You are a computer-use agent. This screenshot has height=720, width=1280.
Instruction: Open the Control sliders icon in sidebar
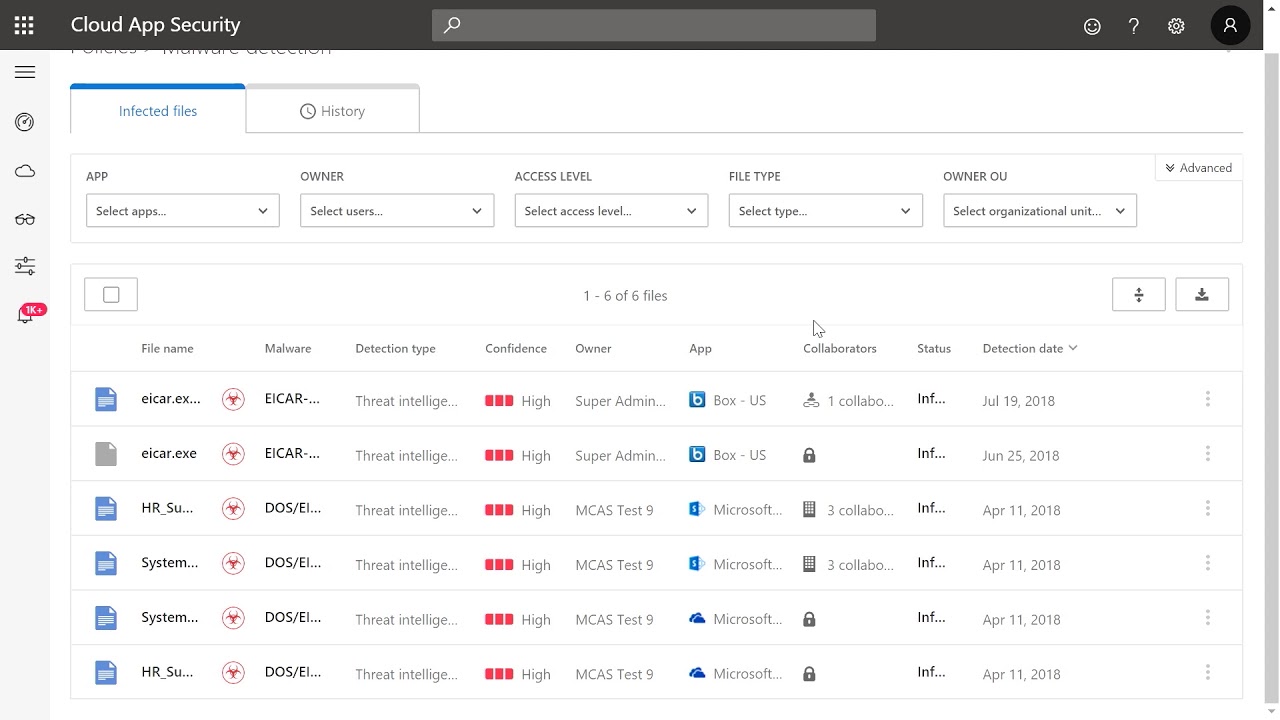25,266
